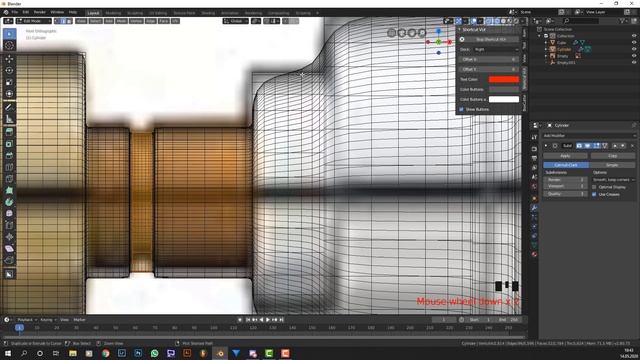Image resolution: width=640 pixels, height=360 pixels.
Task: Choose the Catmull-Clark subdivision type
Action: click(x=566, y=165)
